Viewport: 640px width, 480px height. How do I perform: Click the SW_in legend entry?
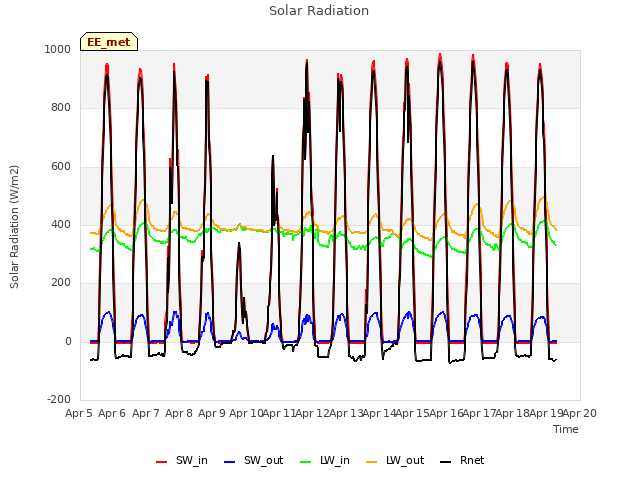(182, 461)
